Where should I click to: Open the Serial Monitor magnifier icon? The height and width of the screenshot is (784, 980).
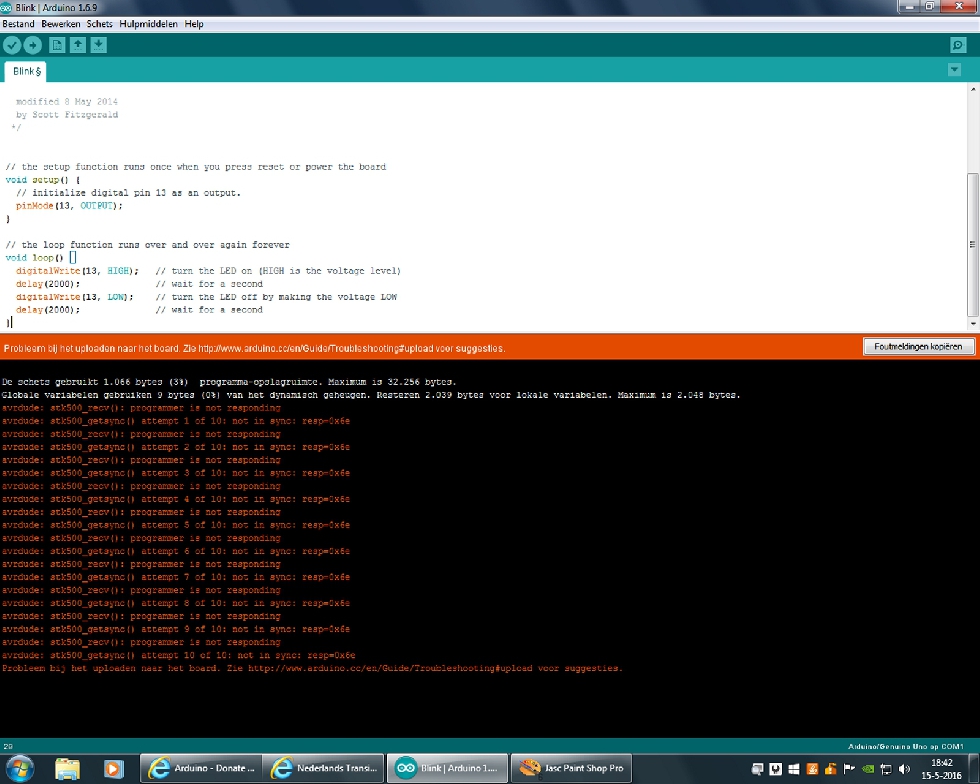[x=958, y=45]
